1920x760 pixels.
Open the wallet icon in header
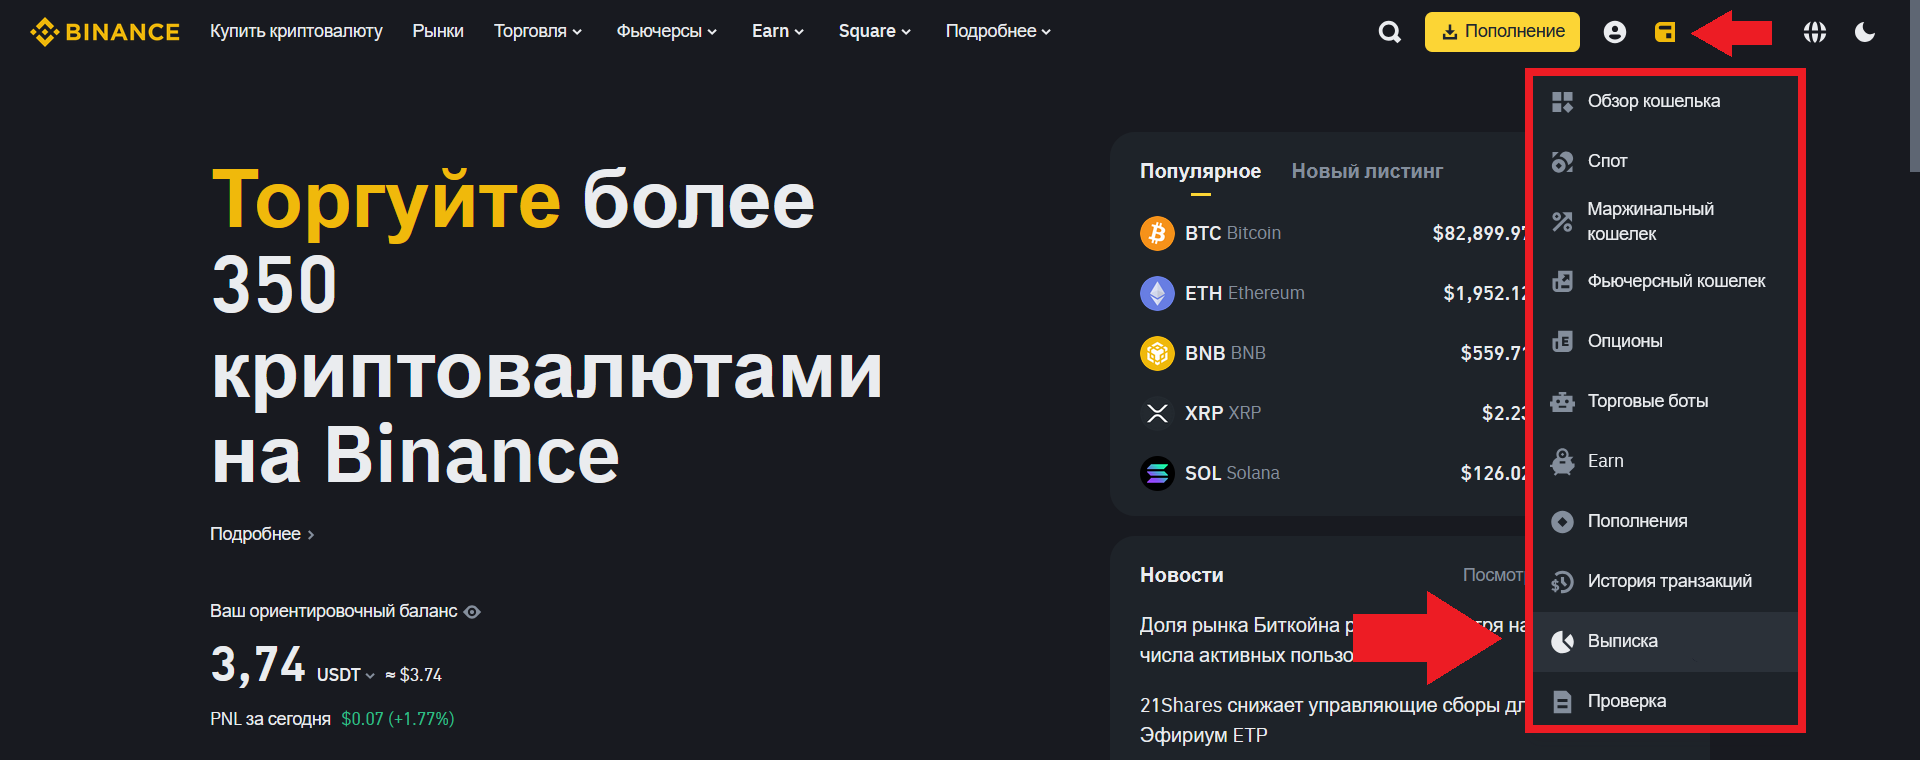[x=1664, y=32]
